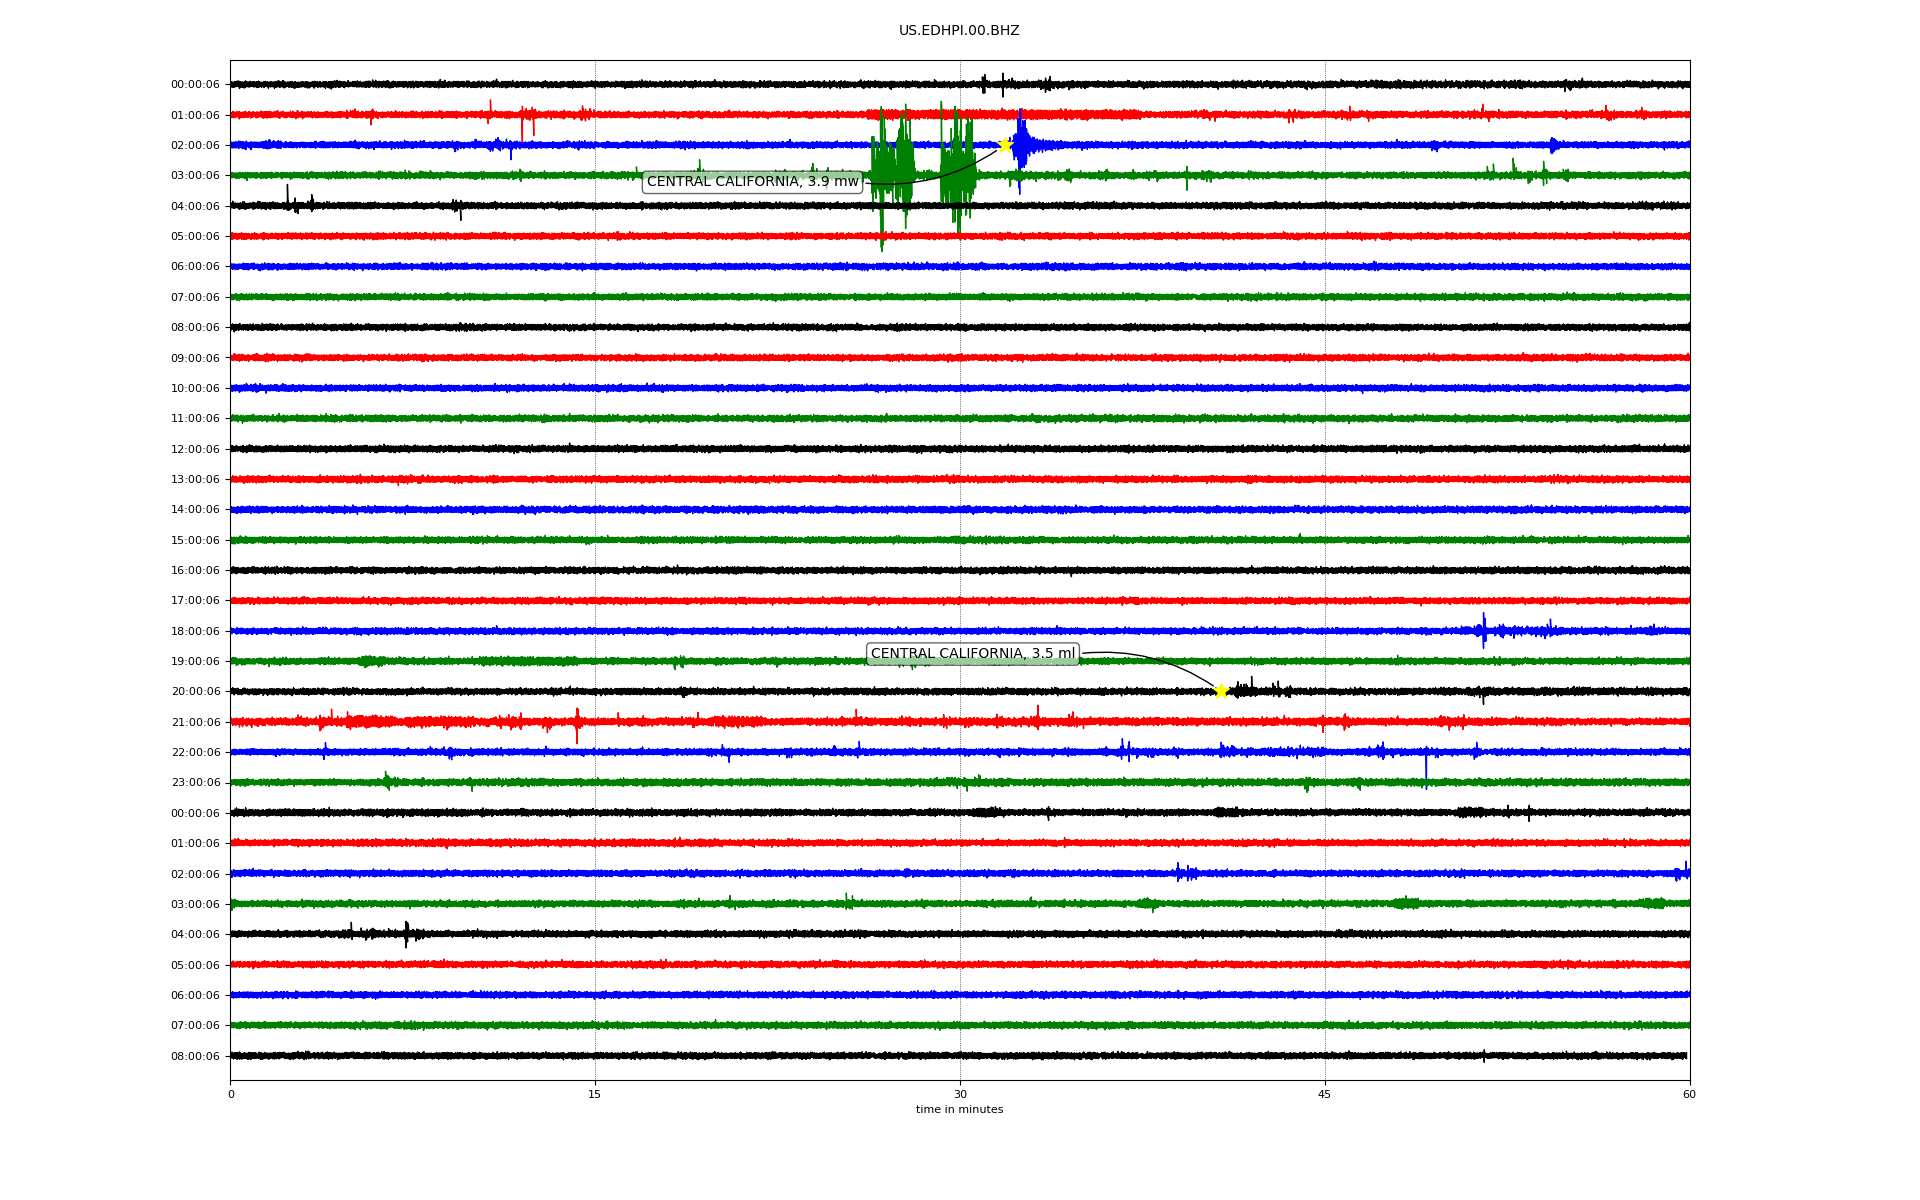Click the 30 tick on the time axis
Screen dimensions: 1920x1200
pyautogui.click(x=960, y=1094)
